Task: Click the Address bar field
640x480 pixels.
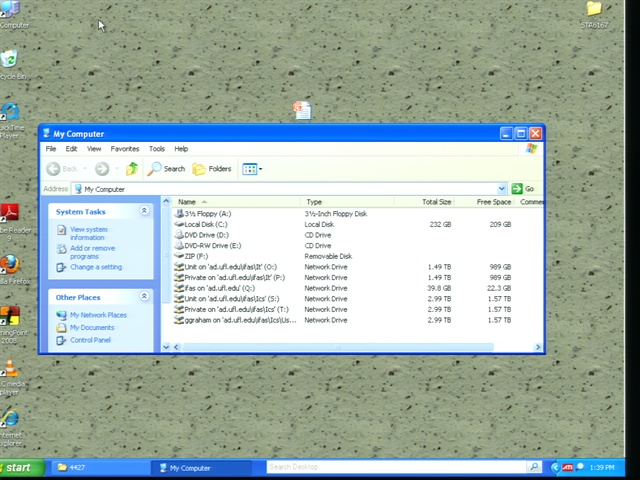Action: pos(290,189)
